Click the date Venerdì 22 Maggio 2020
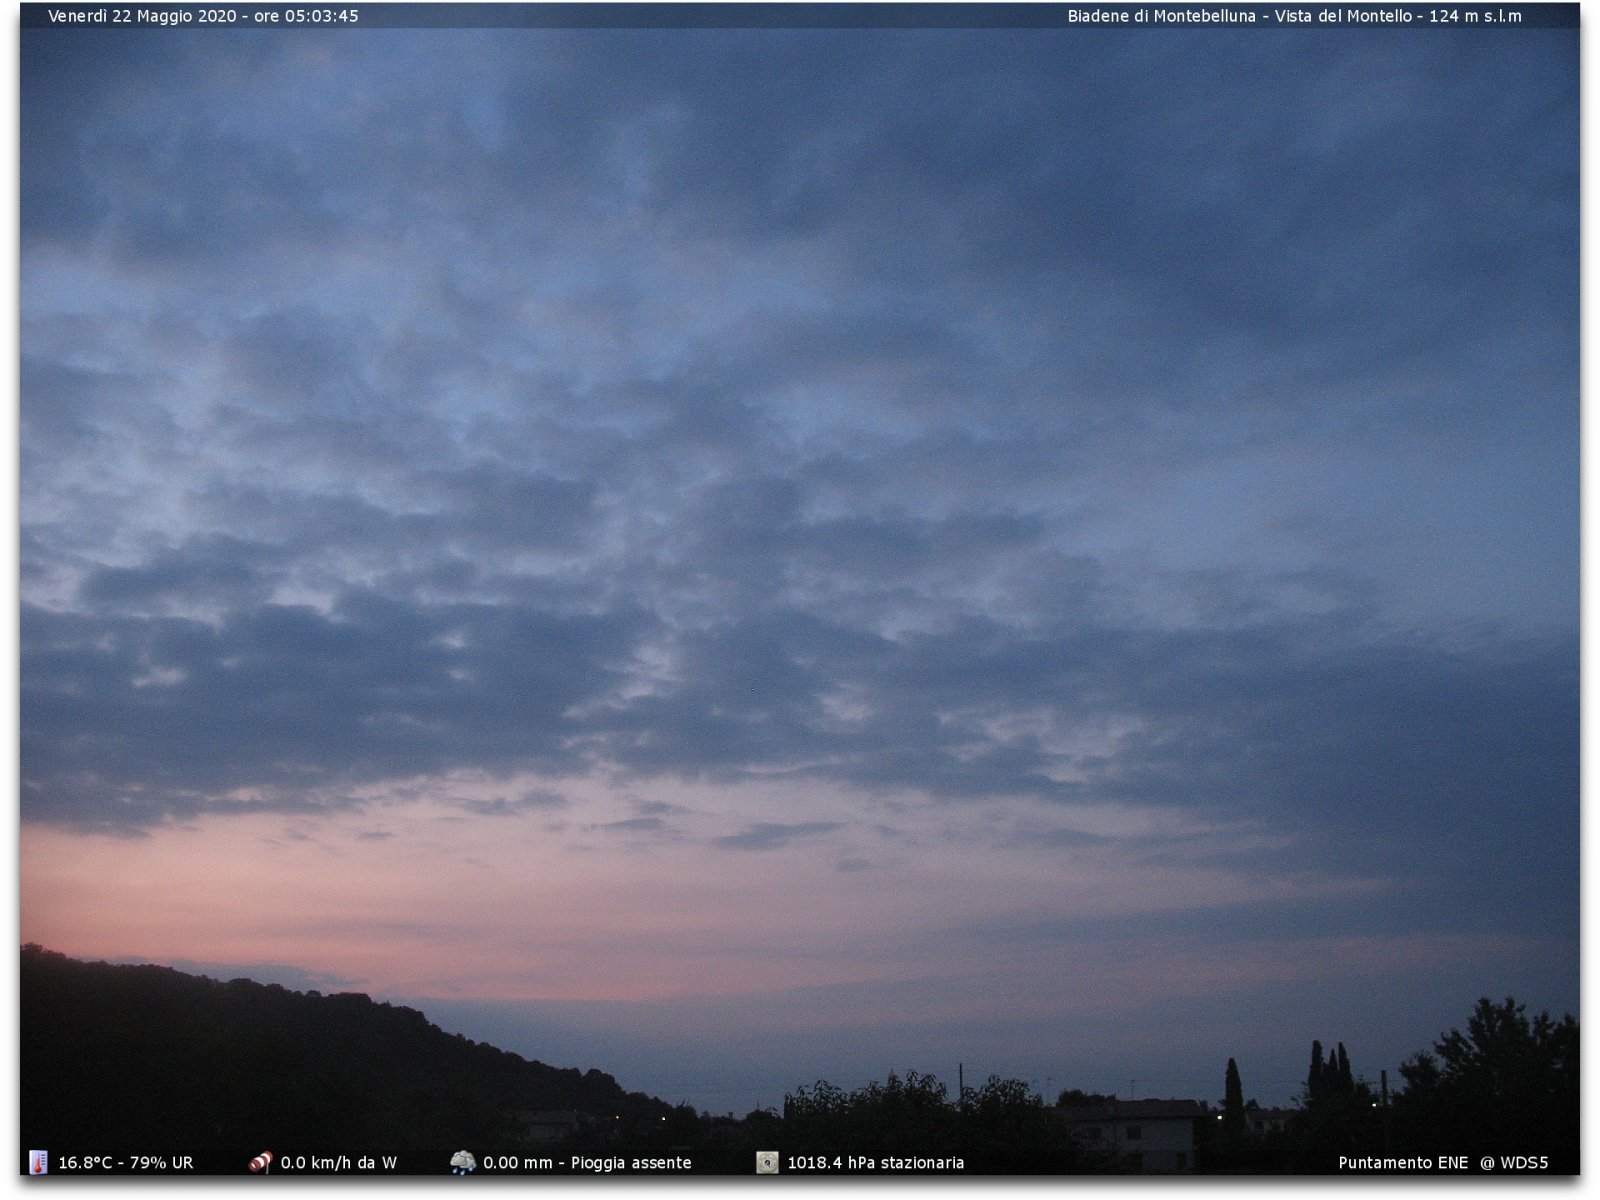The height and width of the screenshot is (1200, 1600). (x=142, y=16)
